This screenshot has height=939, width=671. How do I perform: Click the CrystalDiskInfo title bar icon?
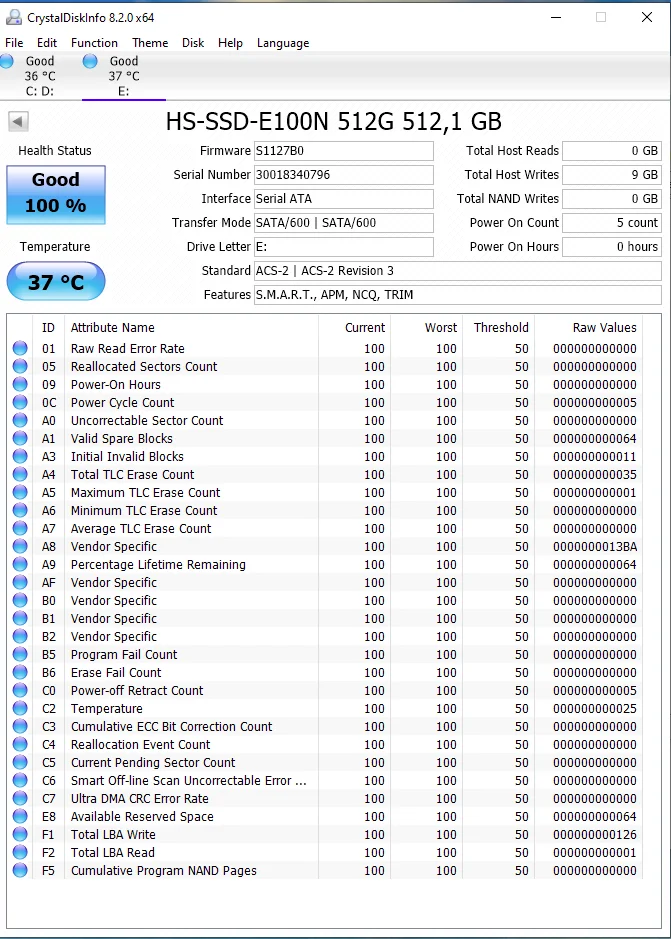pos(13,17)
